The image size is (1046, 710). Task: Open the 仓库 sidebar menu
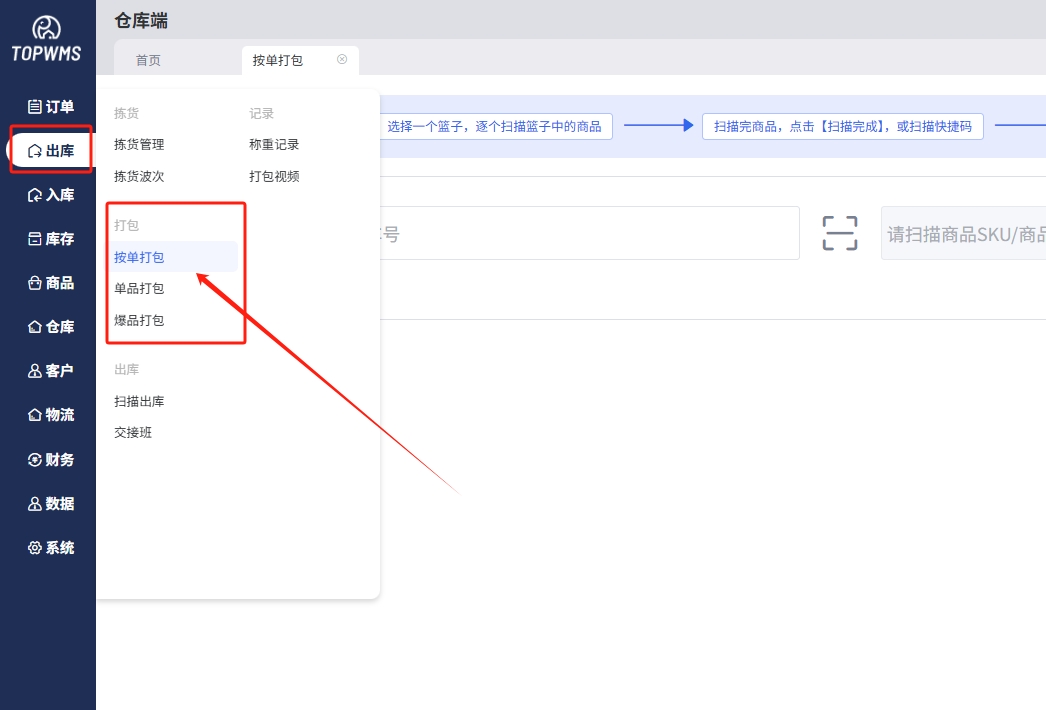[x=51, y=327]
